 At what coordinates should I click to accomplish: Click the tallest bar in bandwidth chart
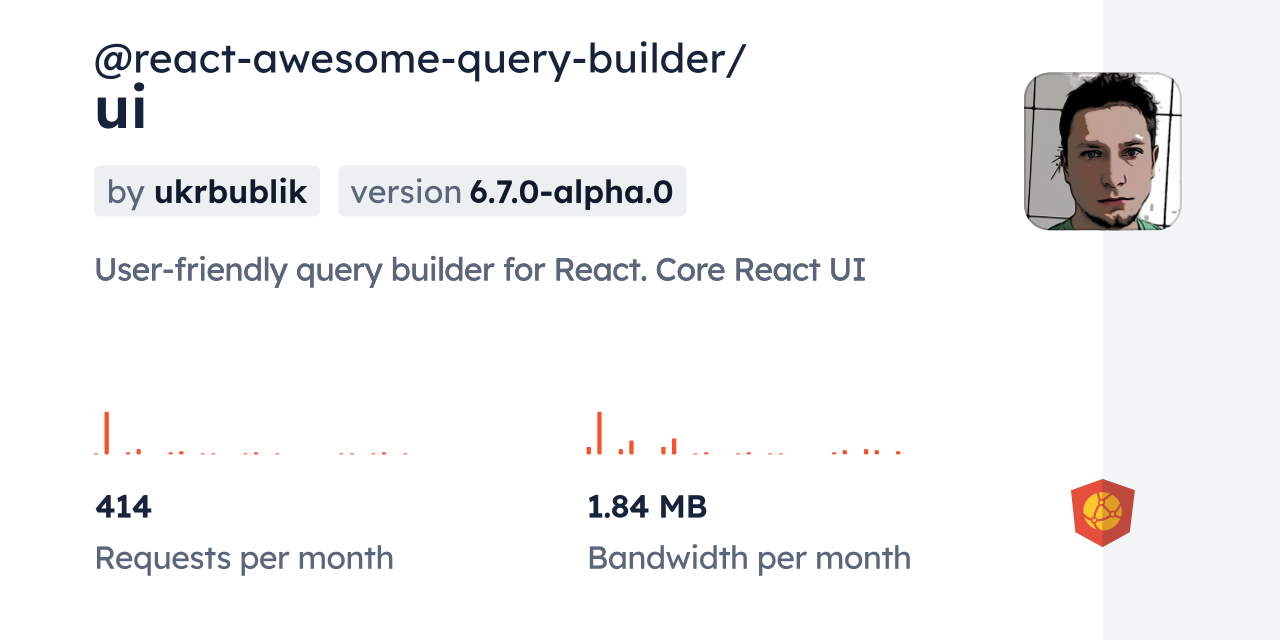click(599, 432)
